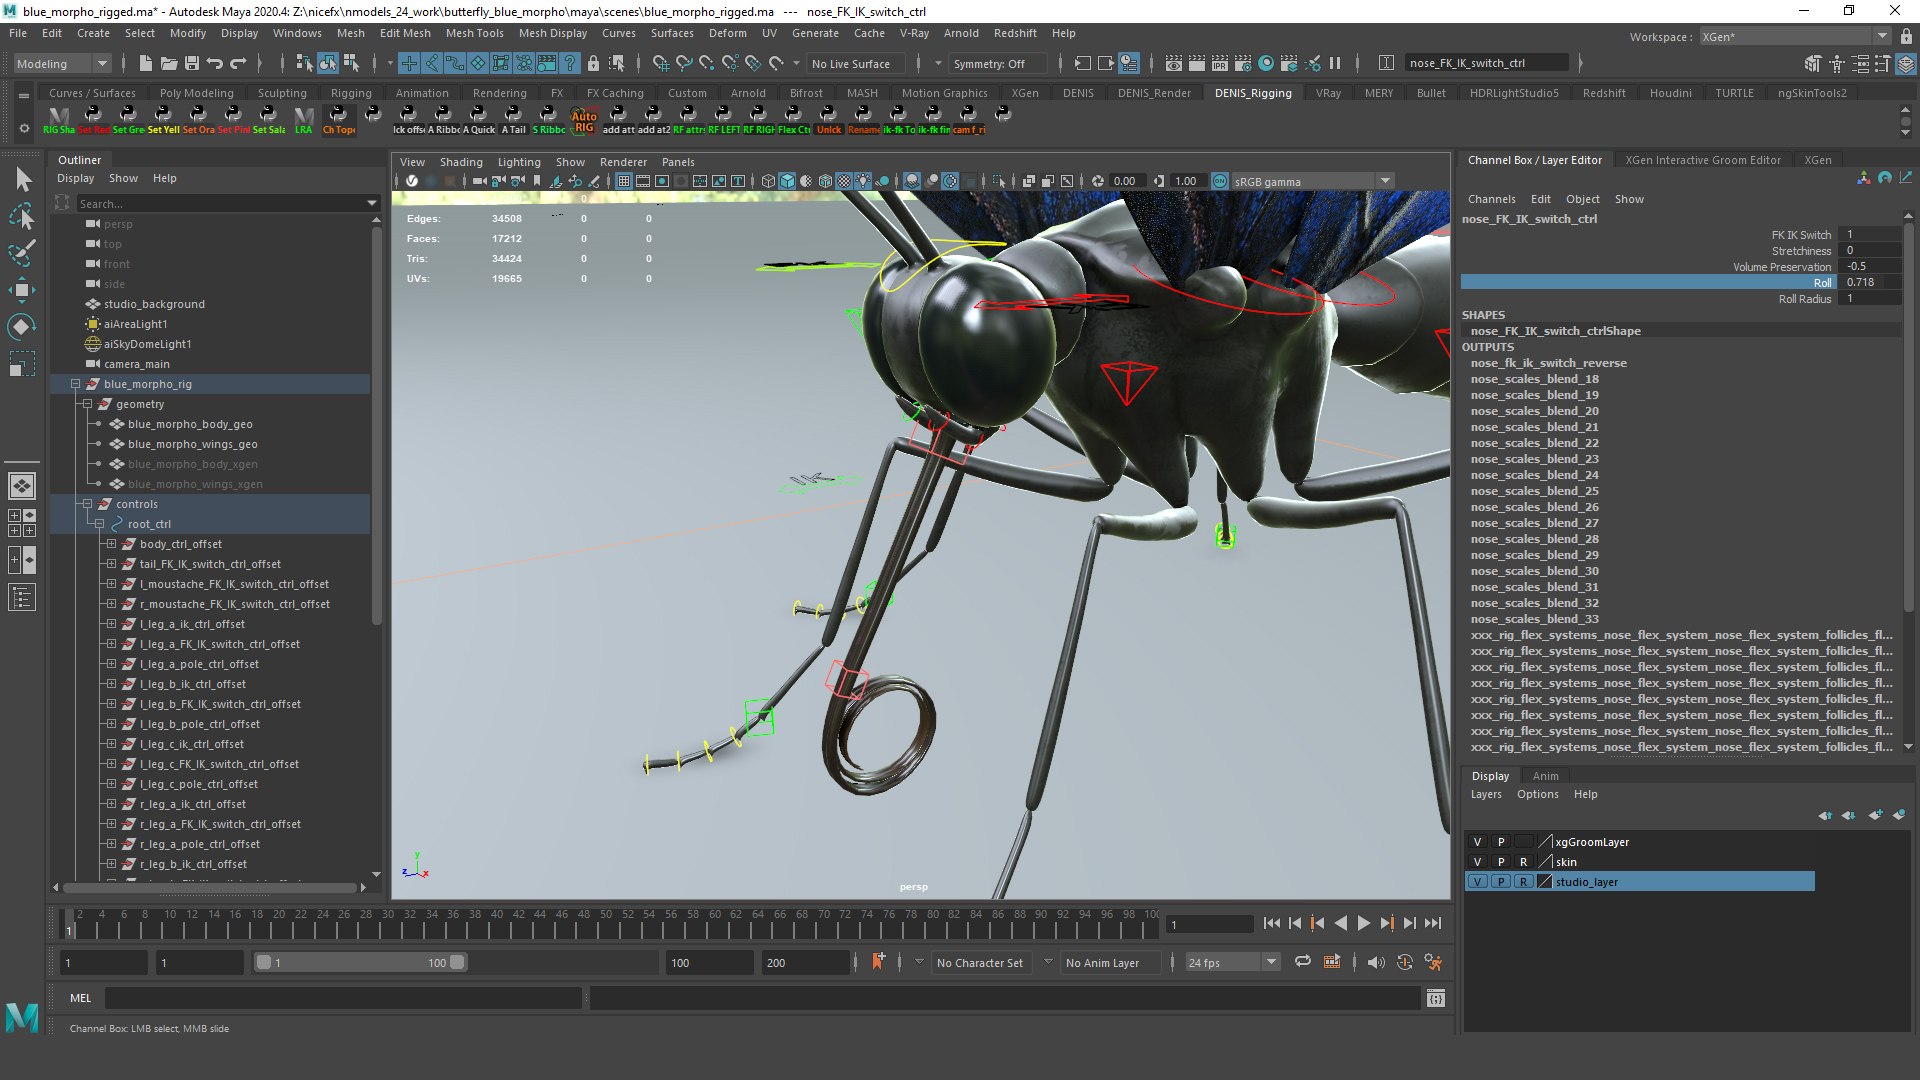Click the Hypershade sphere icon
Image resolution: width=1920 pixels, height=1080 pixels.
[x=1266, y=63]
